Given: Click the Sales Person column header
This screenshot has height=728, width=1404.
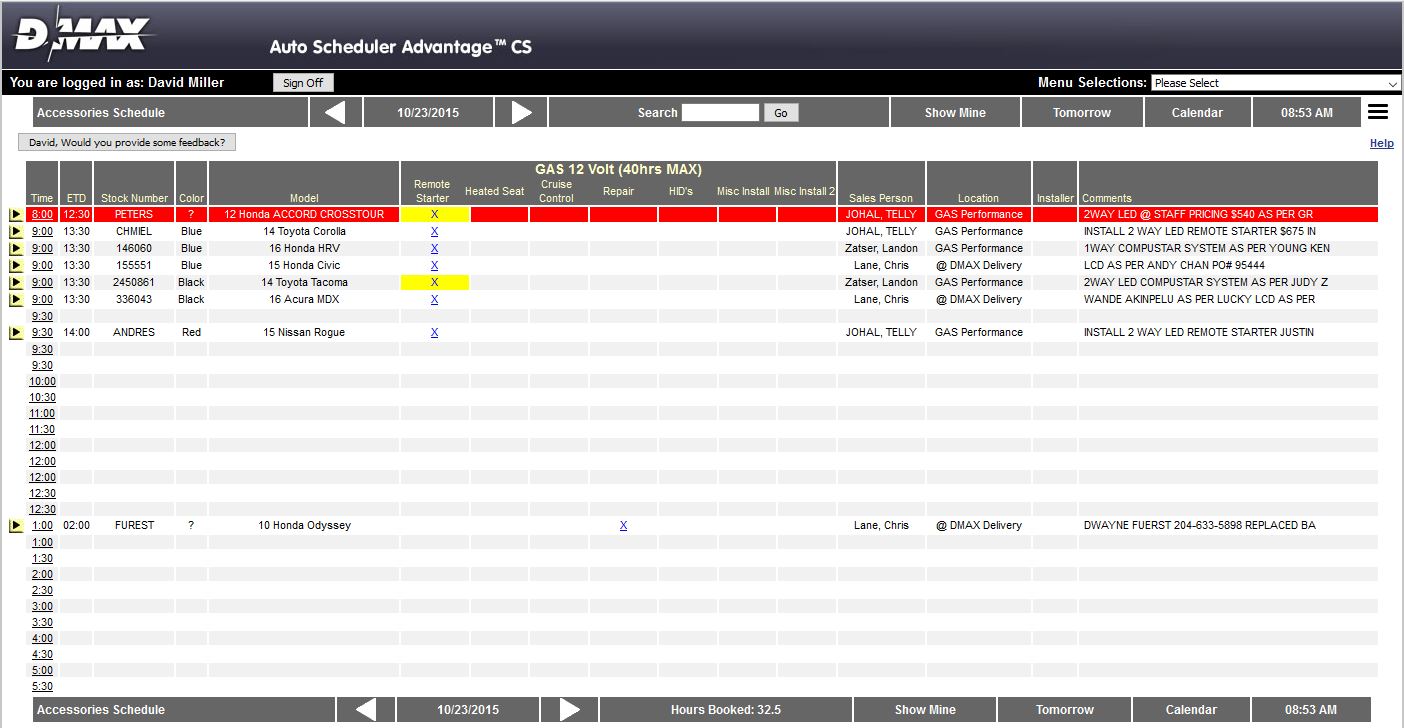Looking at the screenshot, I should point(881,198).
